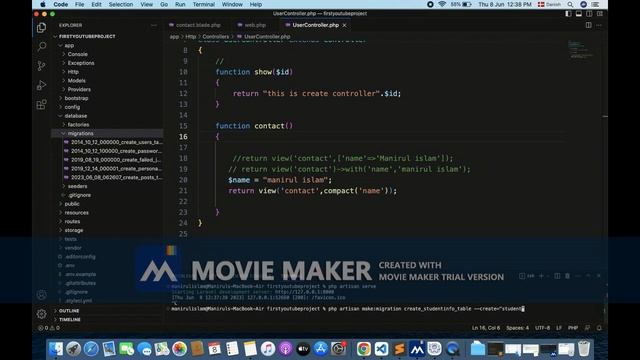The height and width of the screenshot is (360, 640).
Task: Click the code minimap preview
Action: [x=581, y=50]
